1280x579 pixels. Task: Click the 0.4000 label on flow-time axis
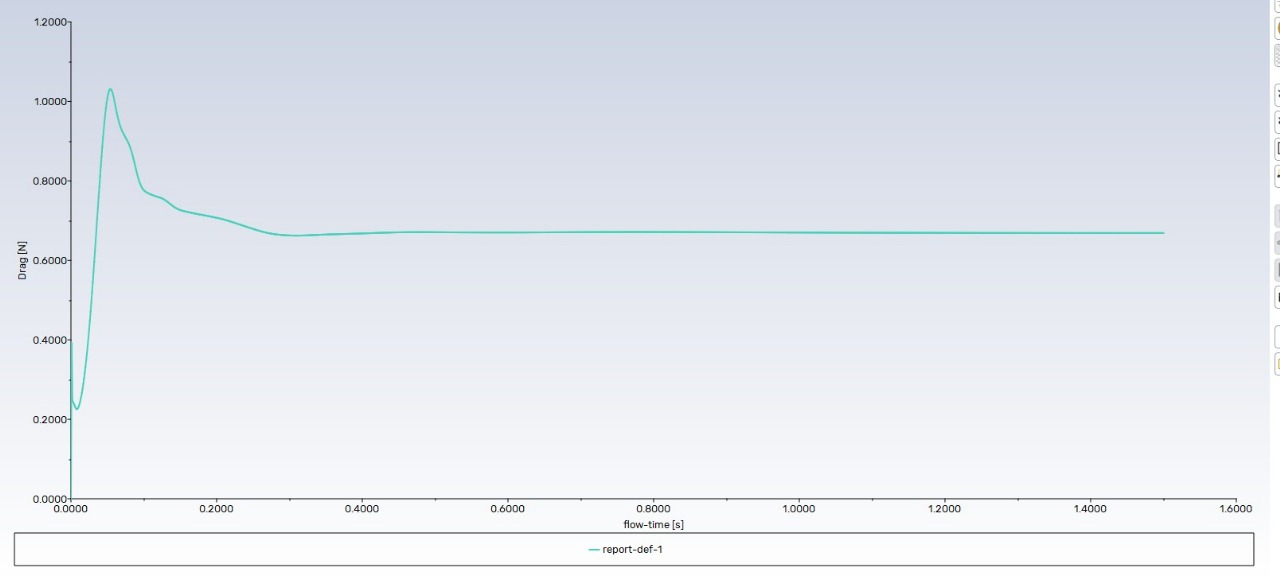coord(362,509)
